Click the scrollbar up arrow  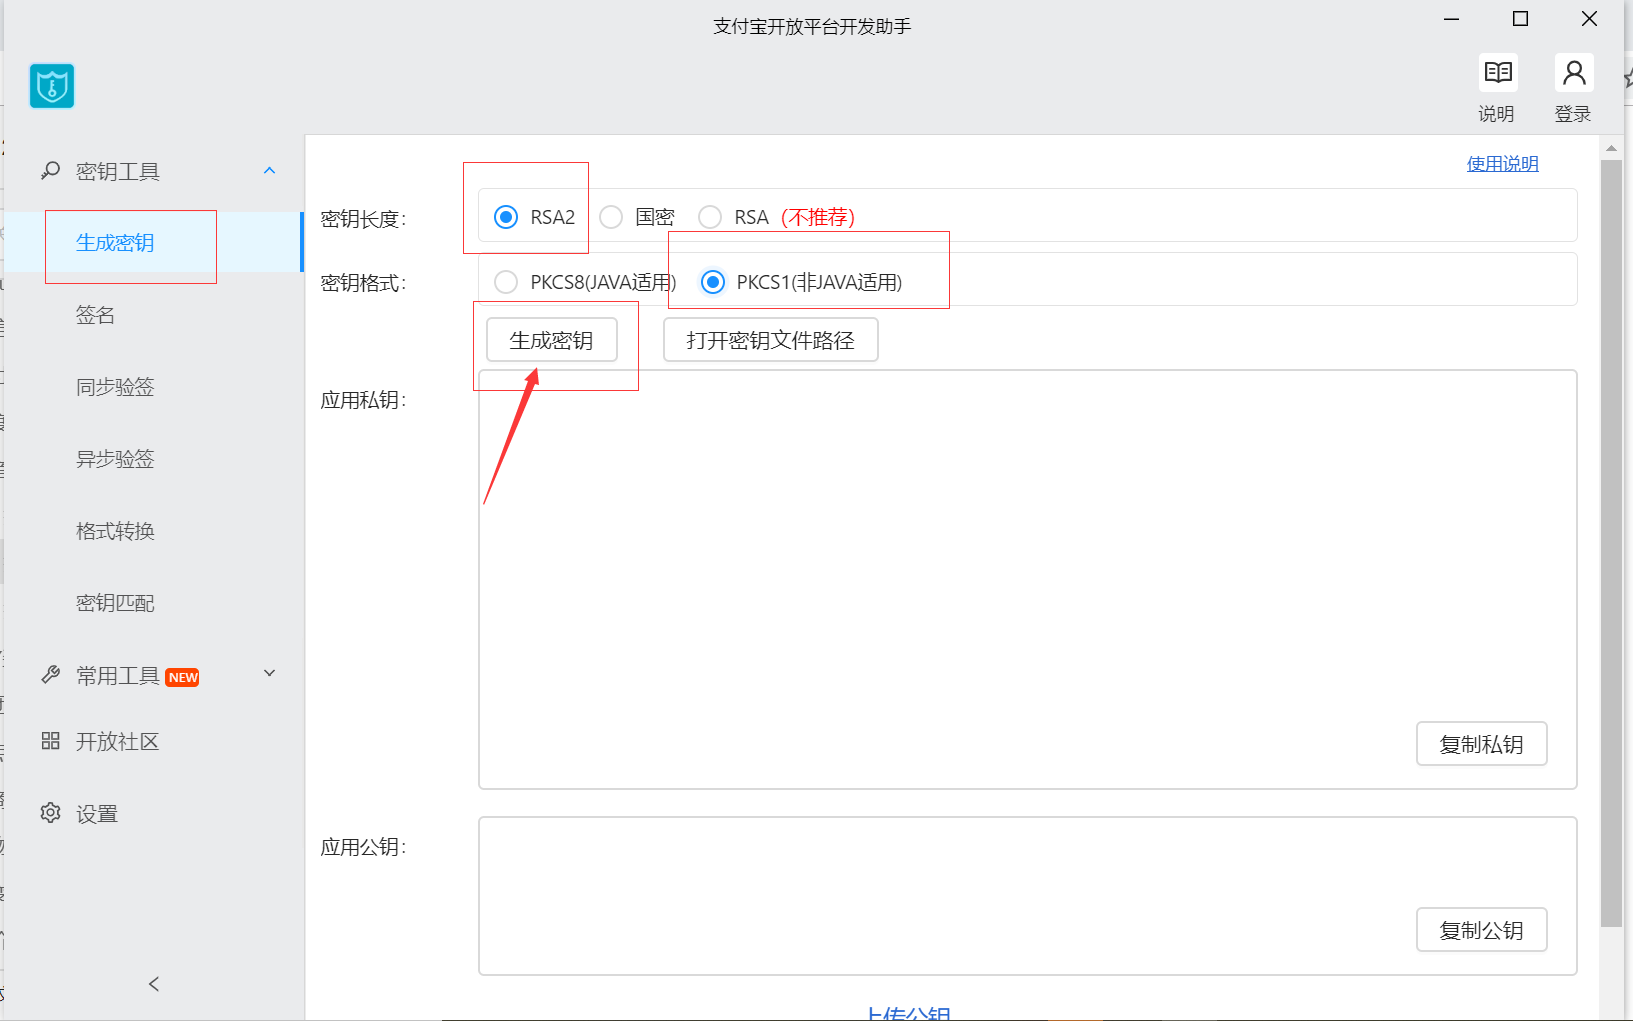click(1611, 148)
